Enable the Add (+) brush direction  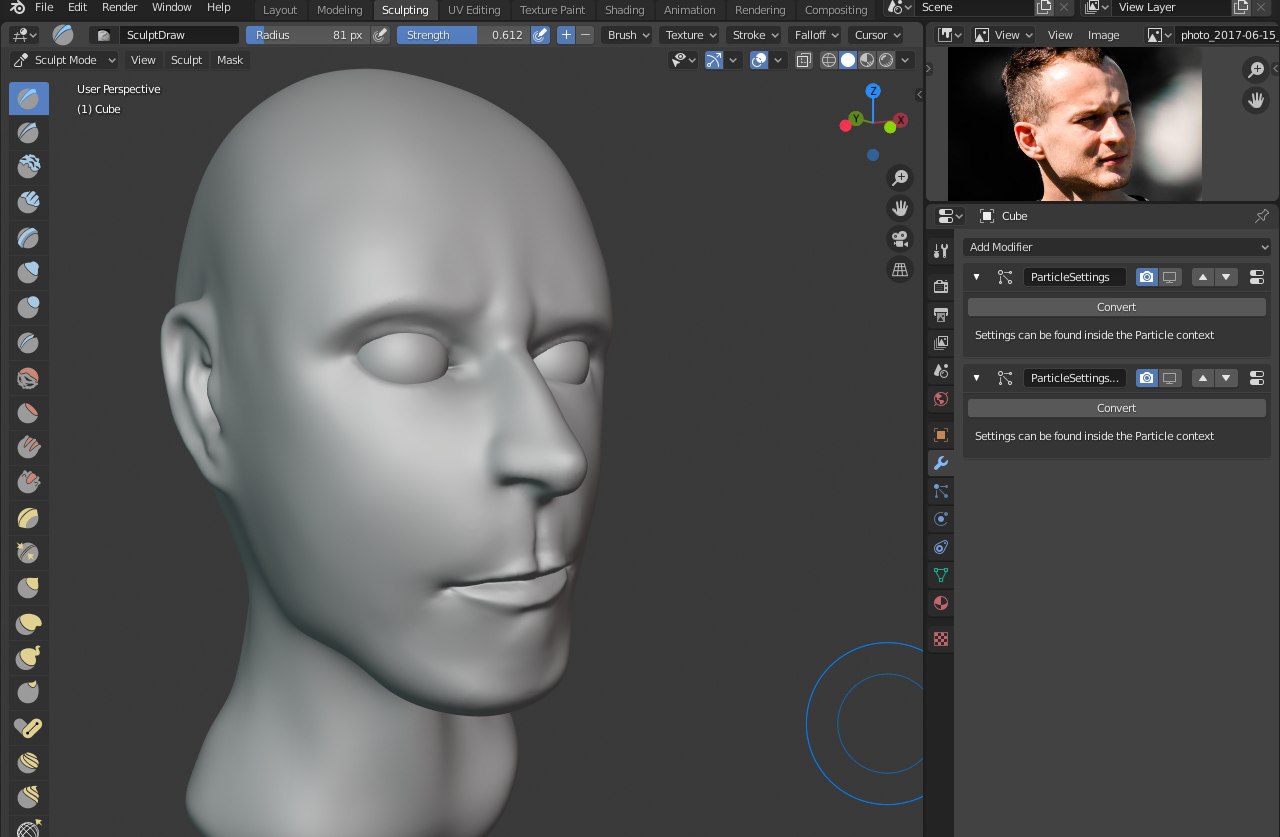pyautogui.click(x=566, y=35)
